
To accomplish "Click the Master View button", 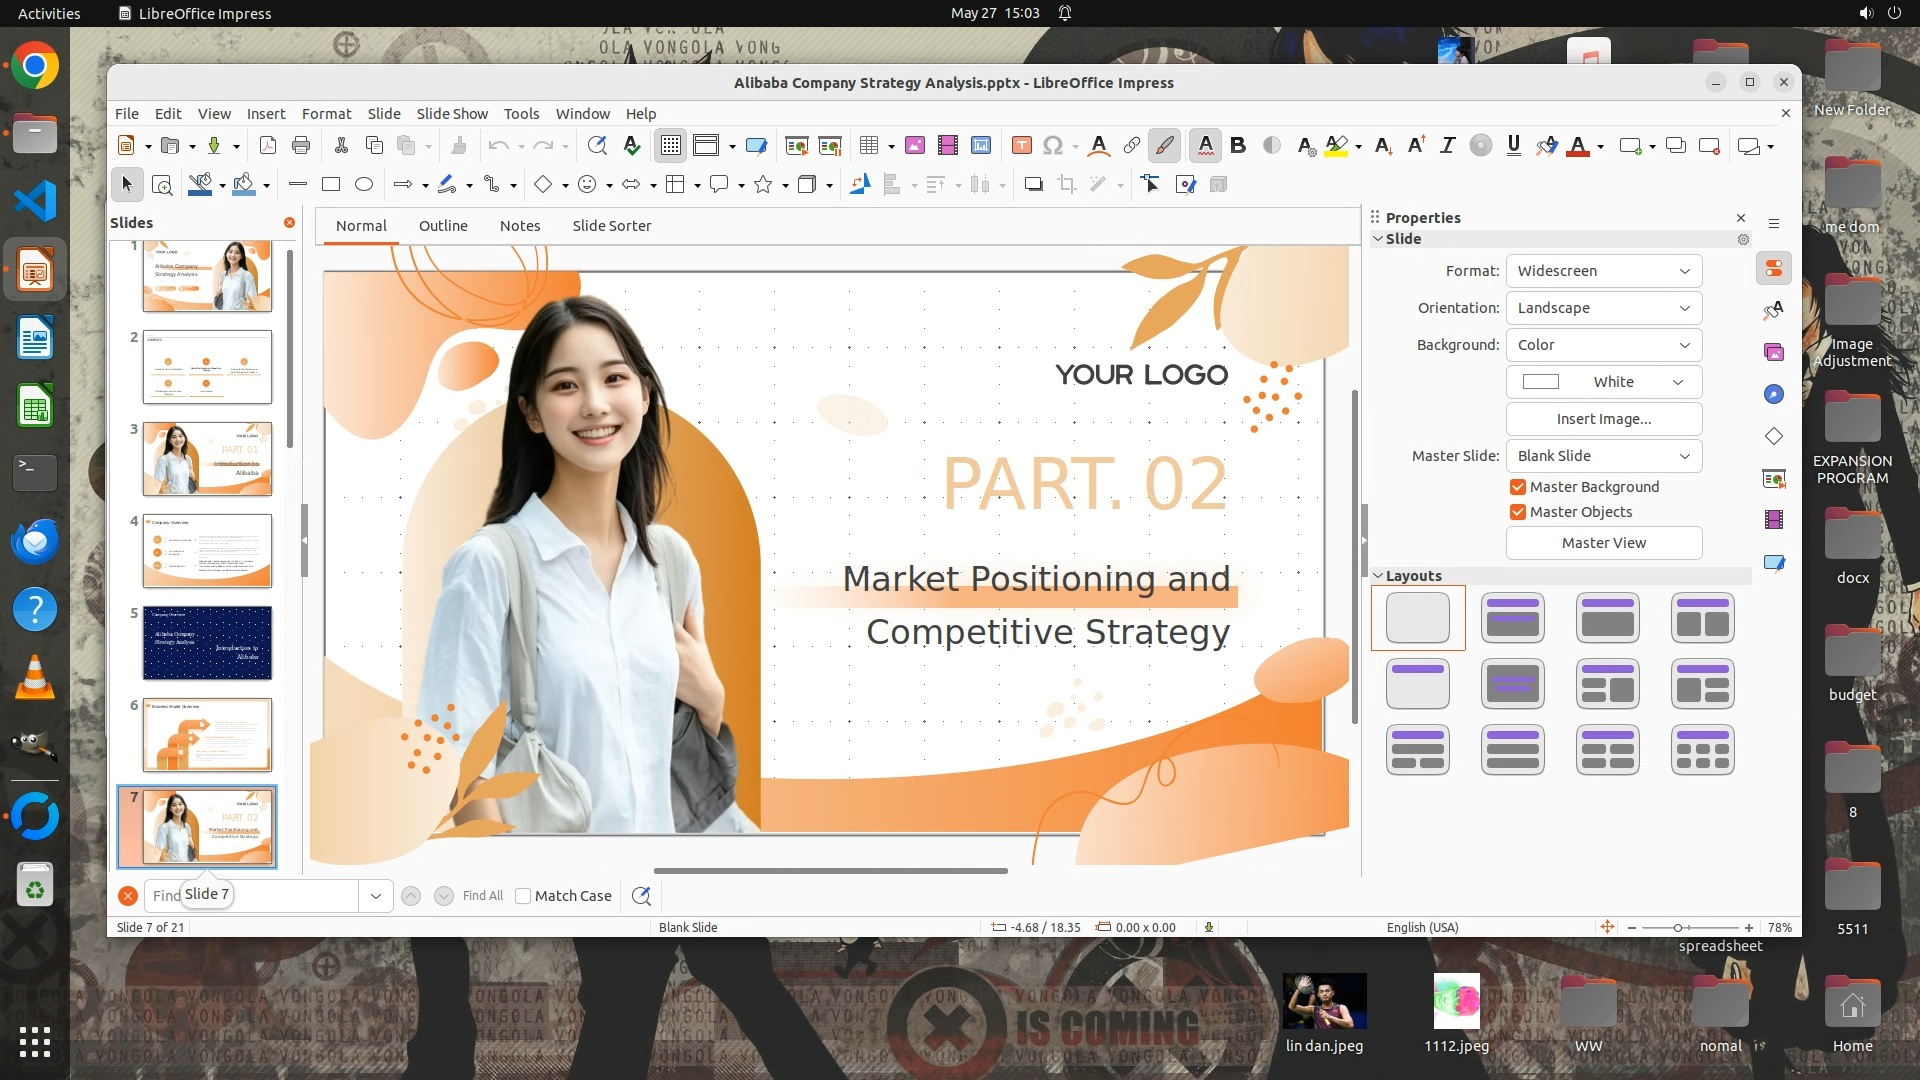I will (x=1603, y=543).
